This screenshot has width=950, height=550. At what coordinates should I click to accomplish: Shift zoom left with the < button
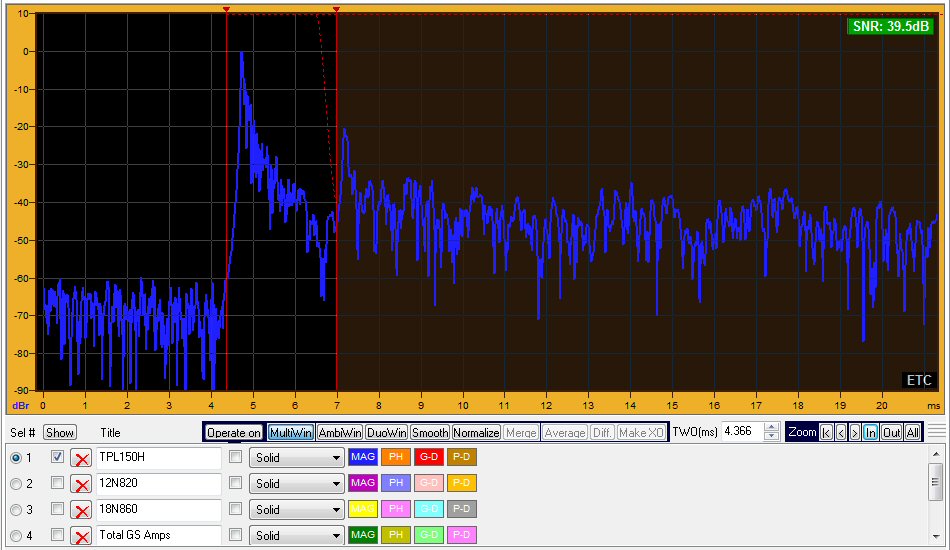(840, 432)
